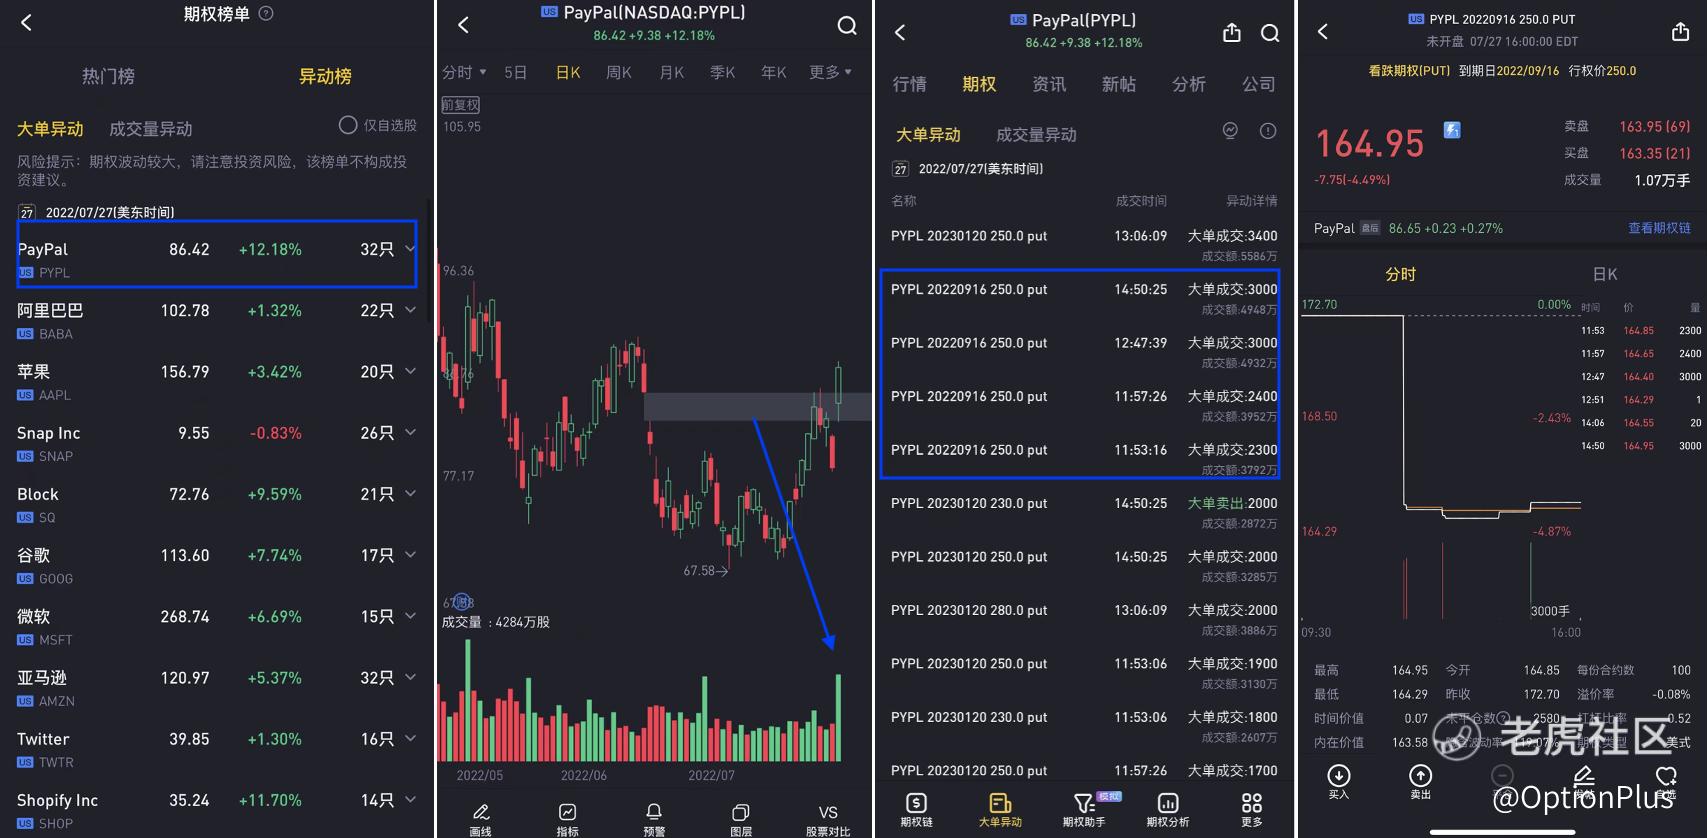
Task: Switch to the 行情 tab
Action: coord(909,84)
